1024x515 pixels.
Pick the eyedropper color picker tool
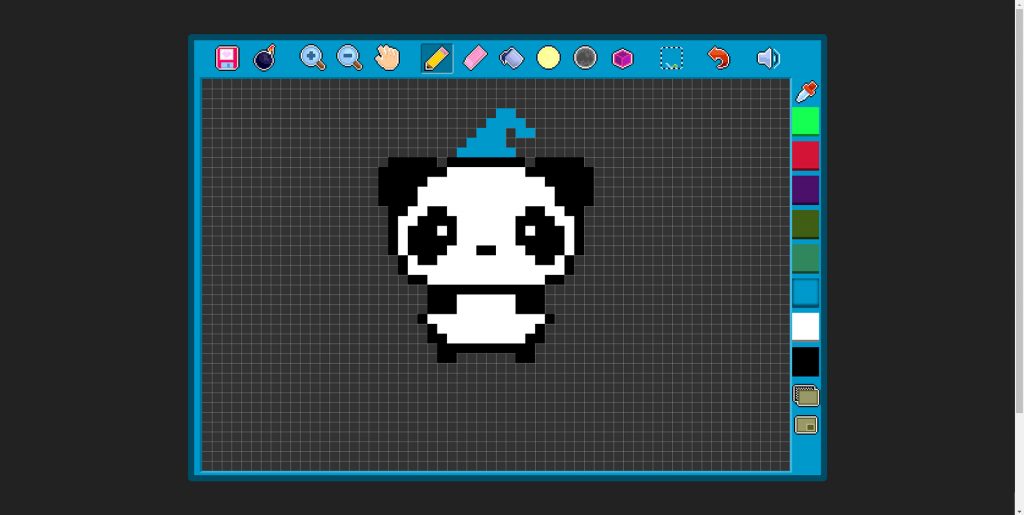[807, 91]
